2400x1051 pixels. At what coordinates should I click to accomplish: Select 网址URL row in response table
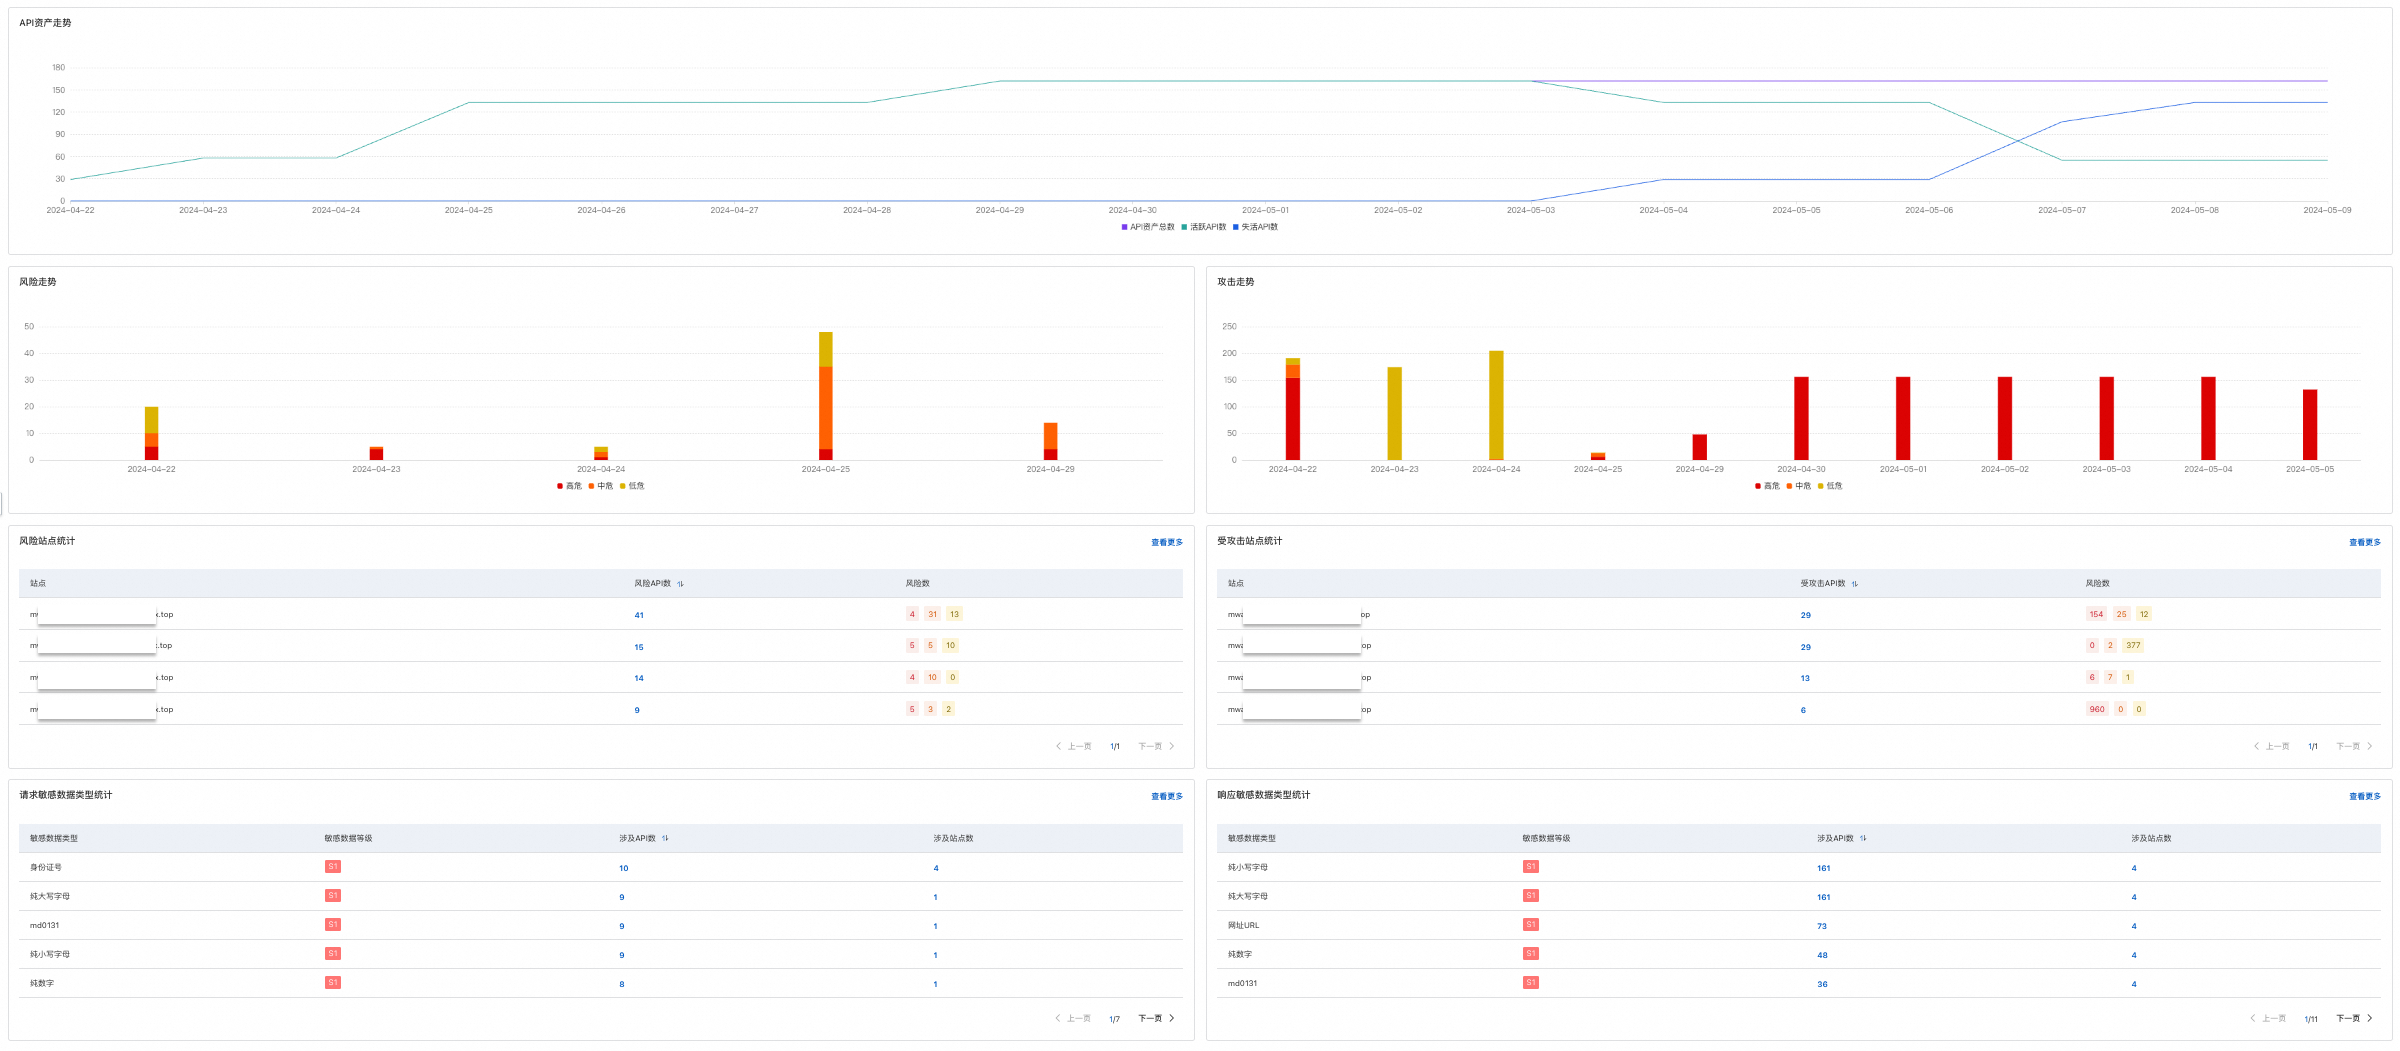coord(1798,926)
